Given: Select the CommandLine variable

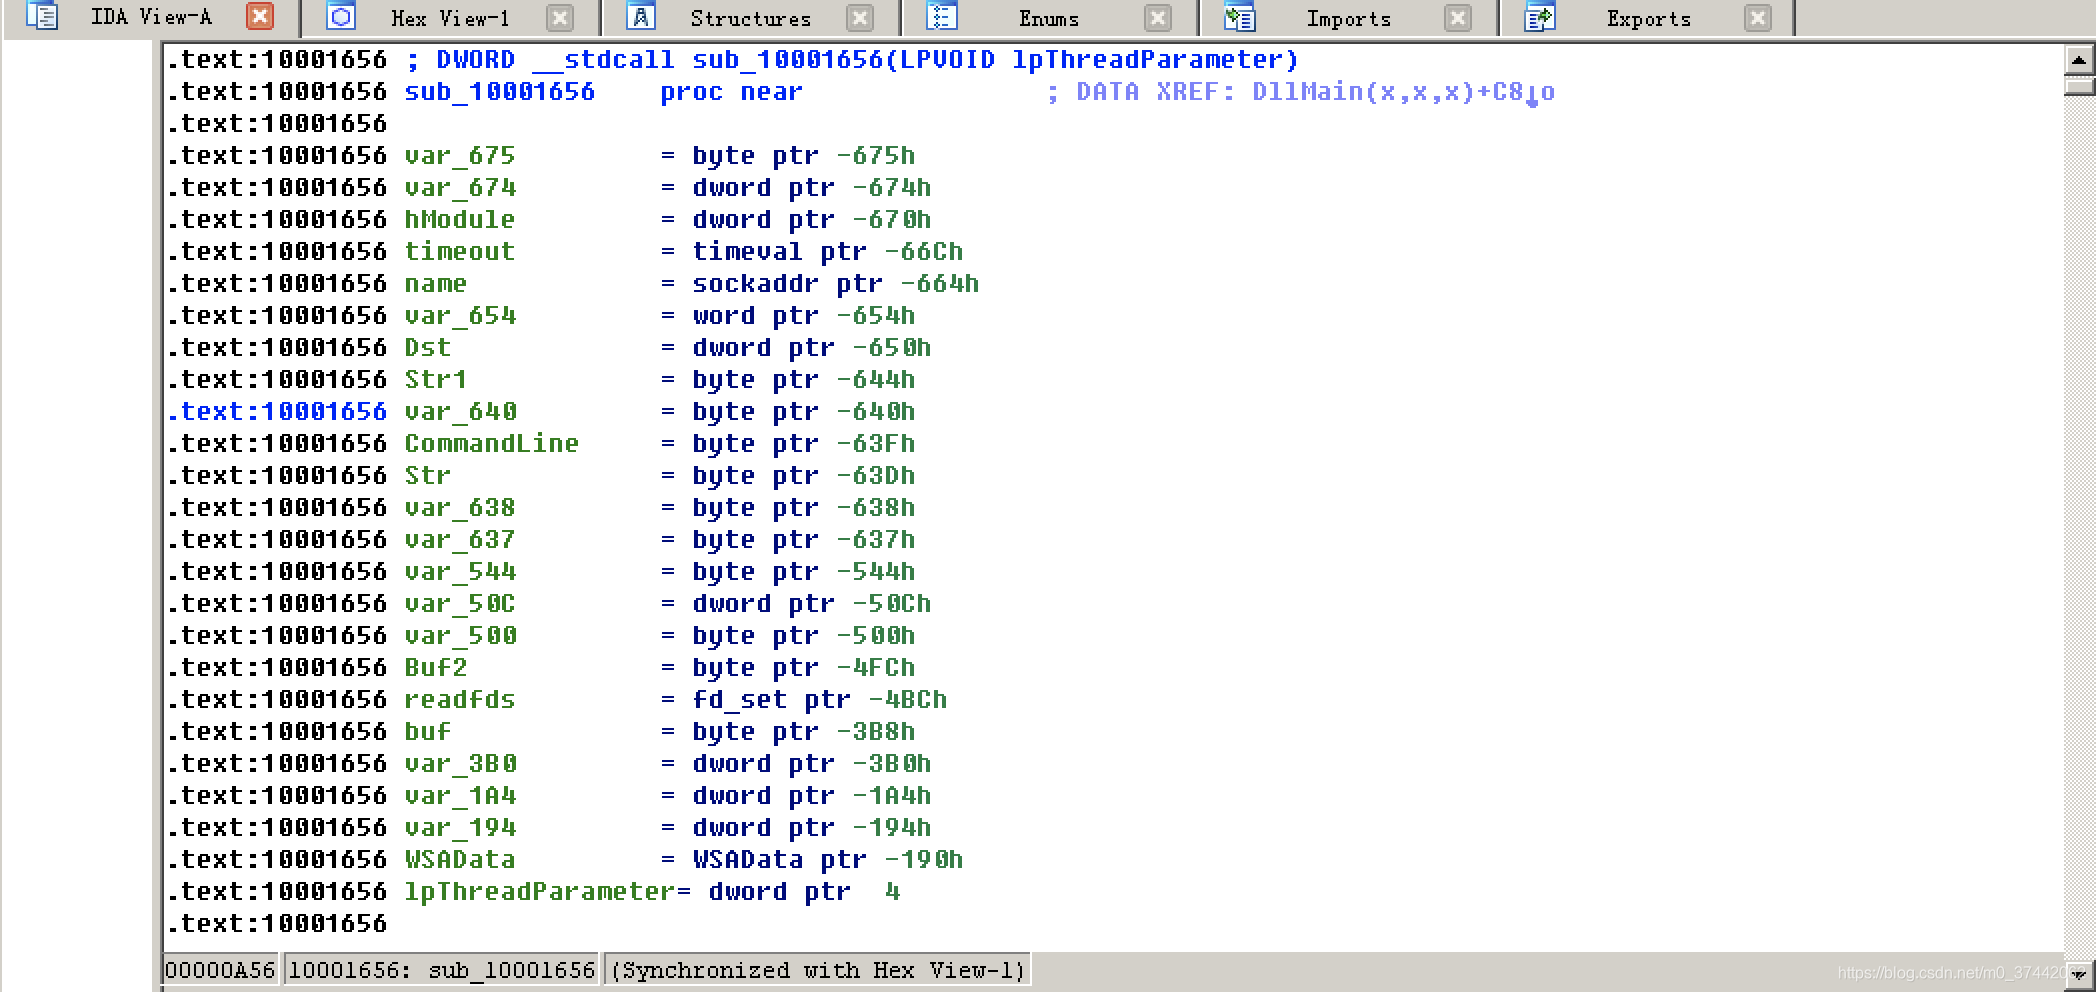Looking at the screenshot, I should pos(492,444).
